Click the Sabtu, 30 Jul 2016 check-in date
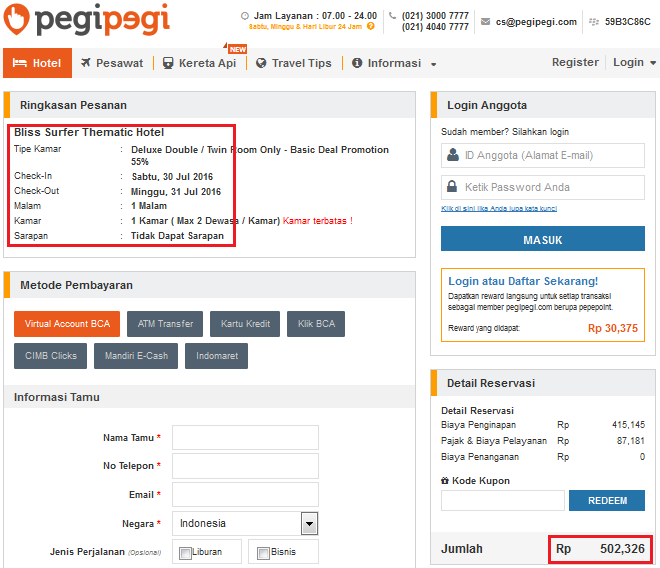The image size is (660, 568). 172,176
